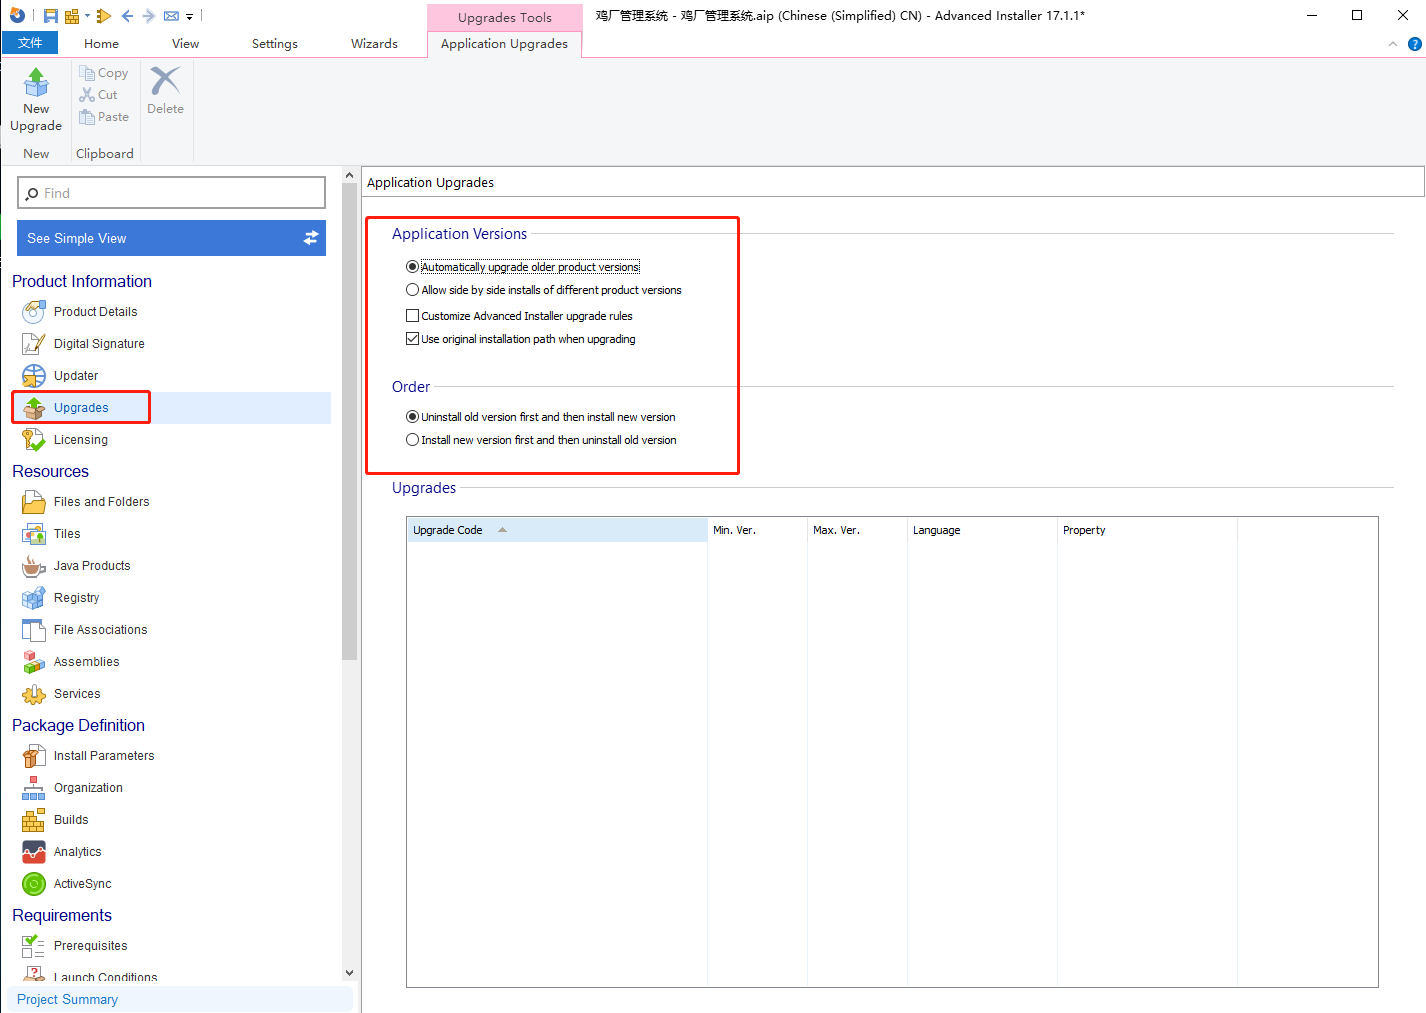This screenshot has width=1426, height=1013.
Task: Click the ActiveSync green icon
Action: coord(33,884)
